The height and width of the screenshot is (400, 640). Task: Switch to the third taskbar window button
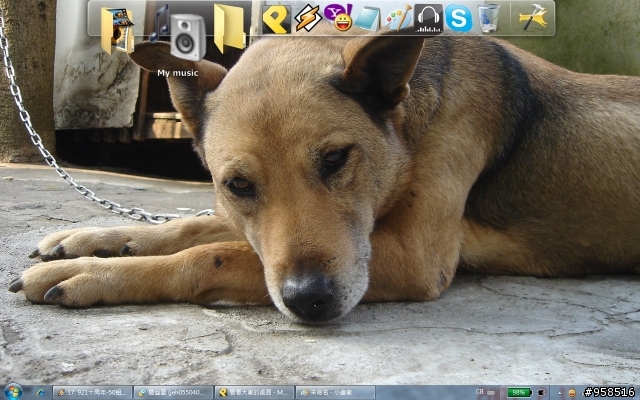254,393
